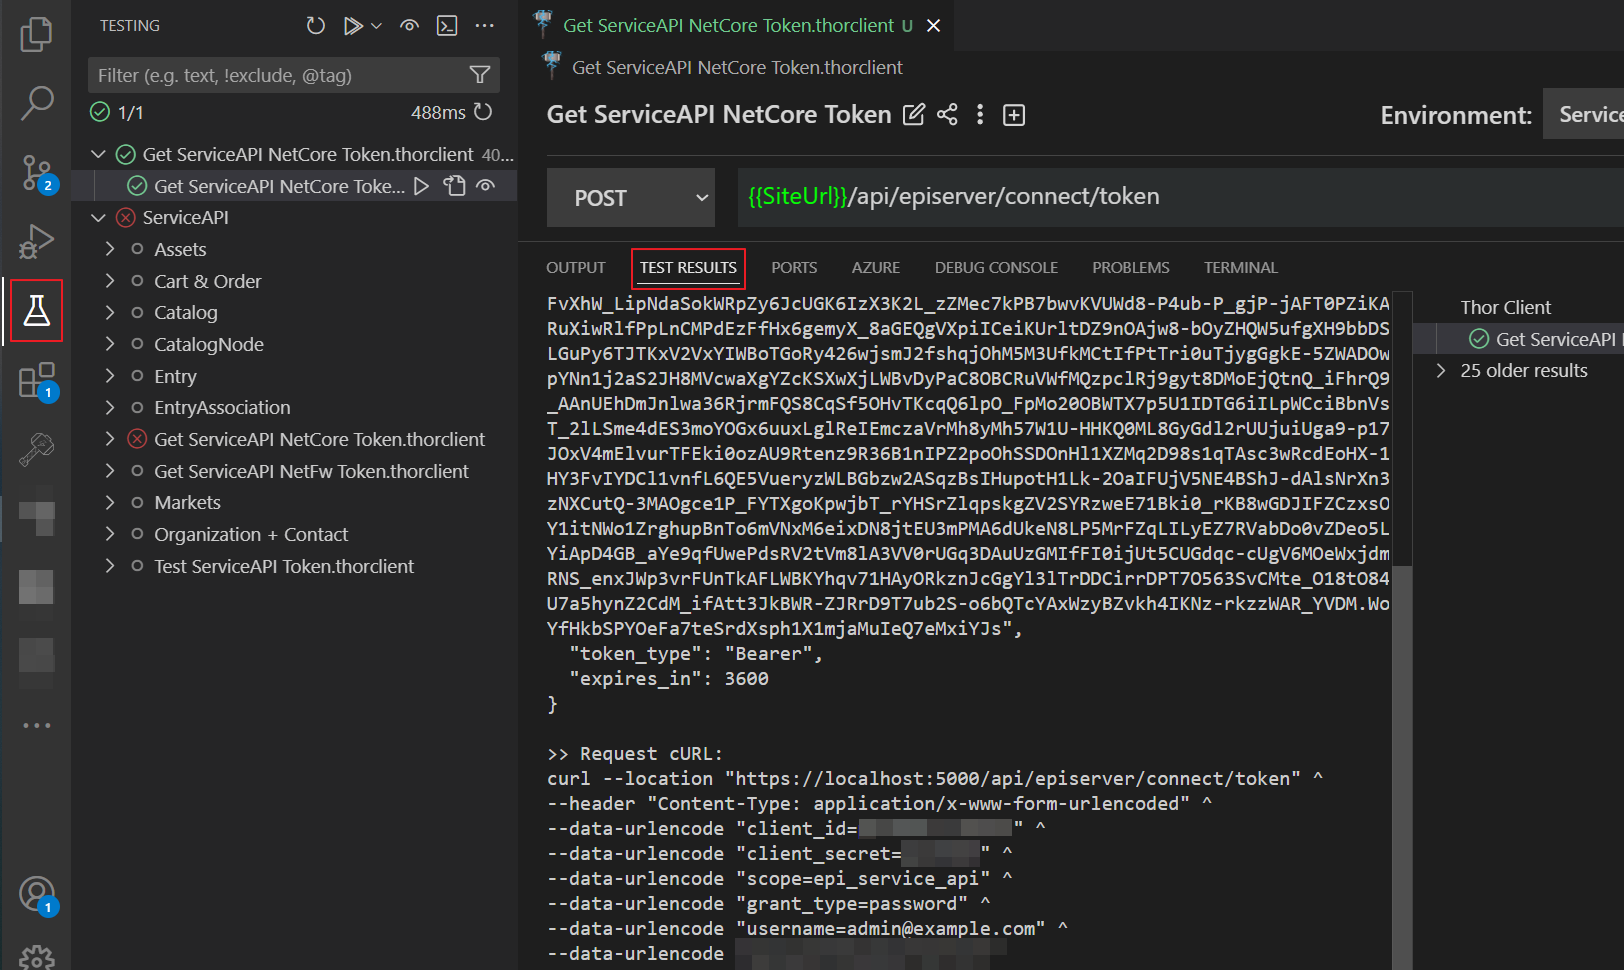Open the POST method dropdown
Screen dimensions: 1624x970
coord(630,198)
